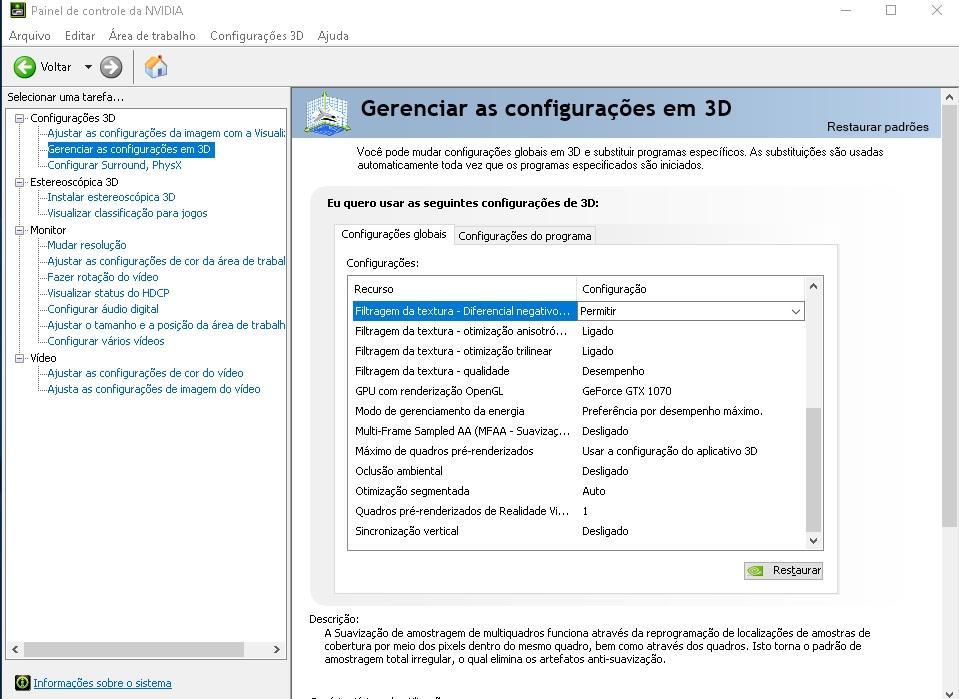Open Configurar vários vídeos
Image resolution: width=959 pixels, height=699 pixels.
point(106,341)
